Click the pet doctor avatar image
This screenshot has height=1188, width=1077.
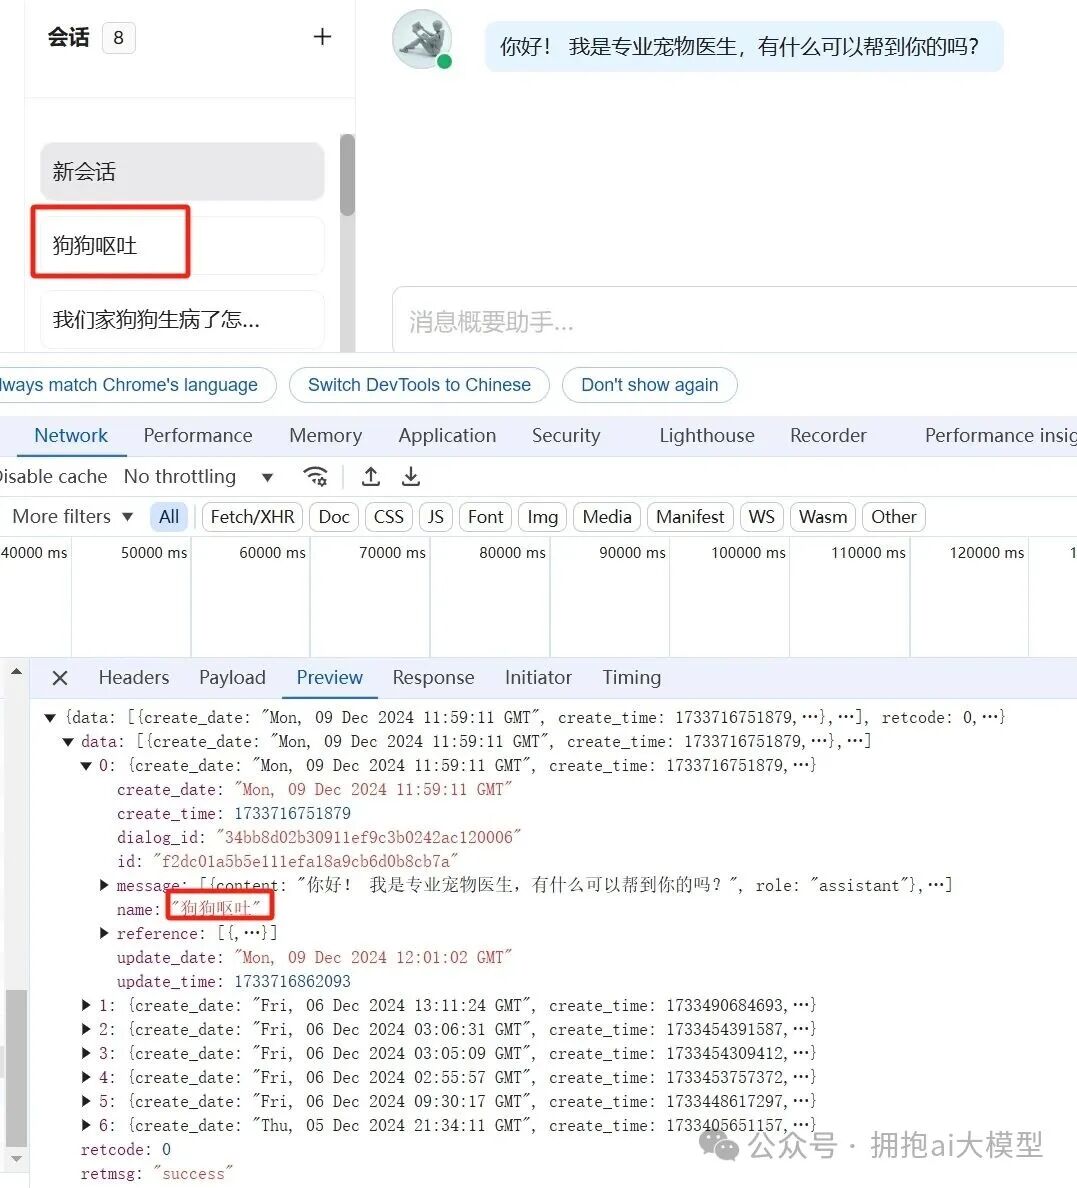click(421, 40)
